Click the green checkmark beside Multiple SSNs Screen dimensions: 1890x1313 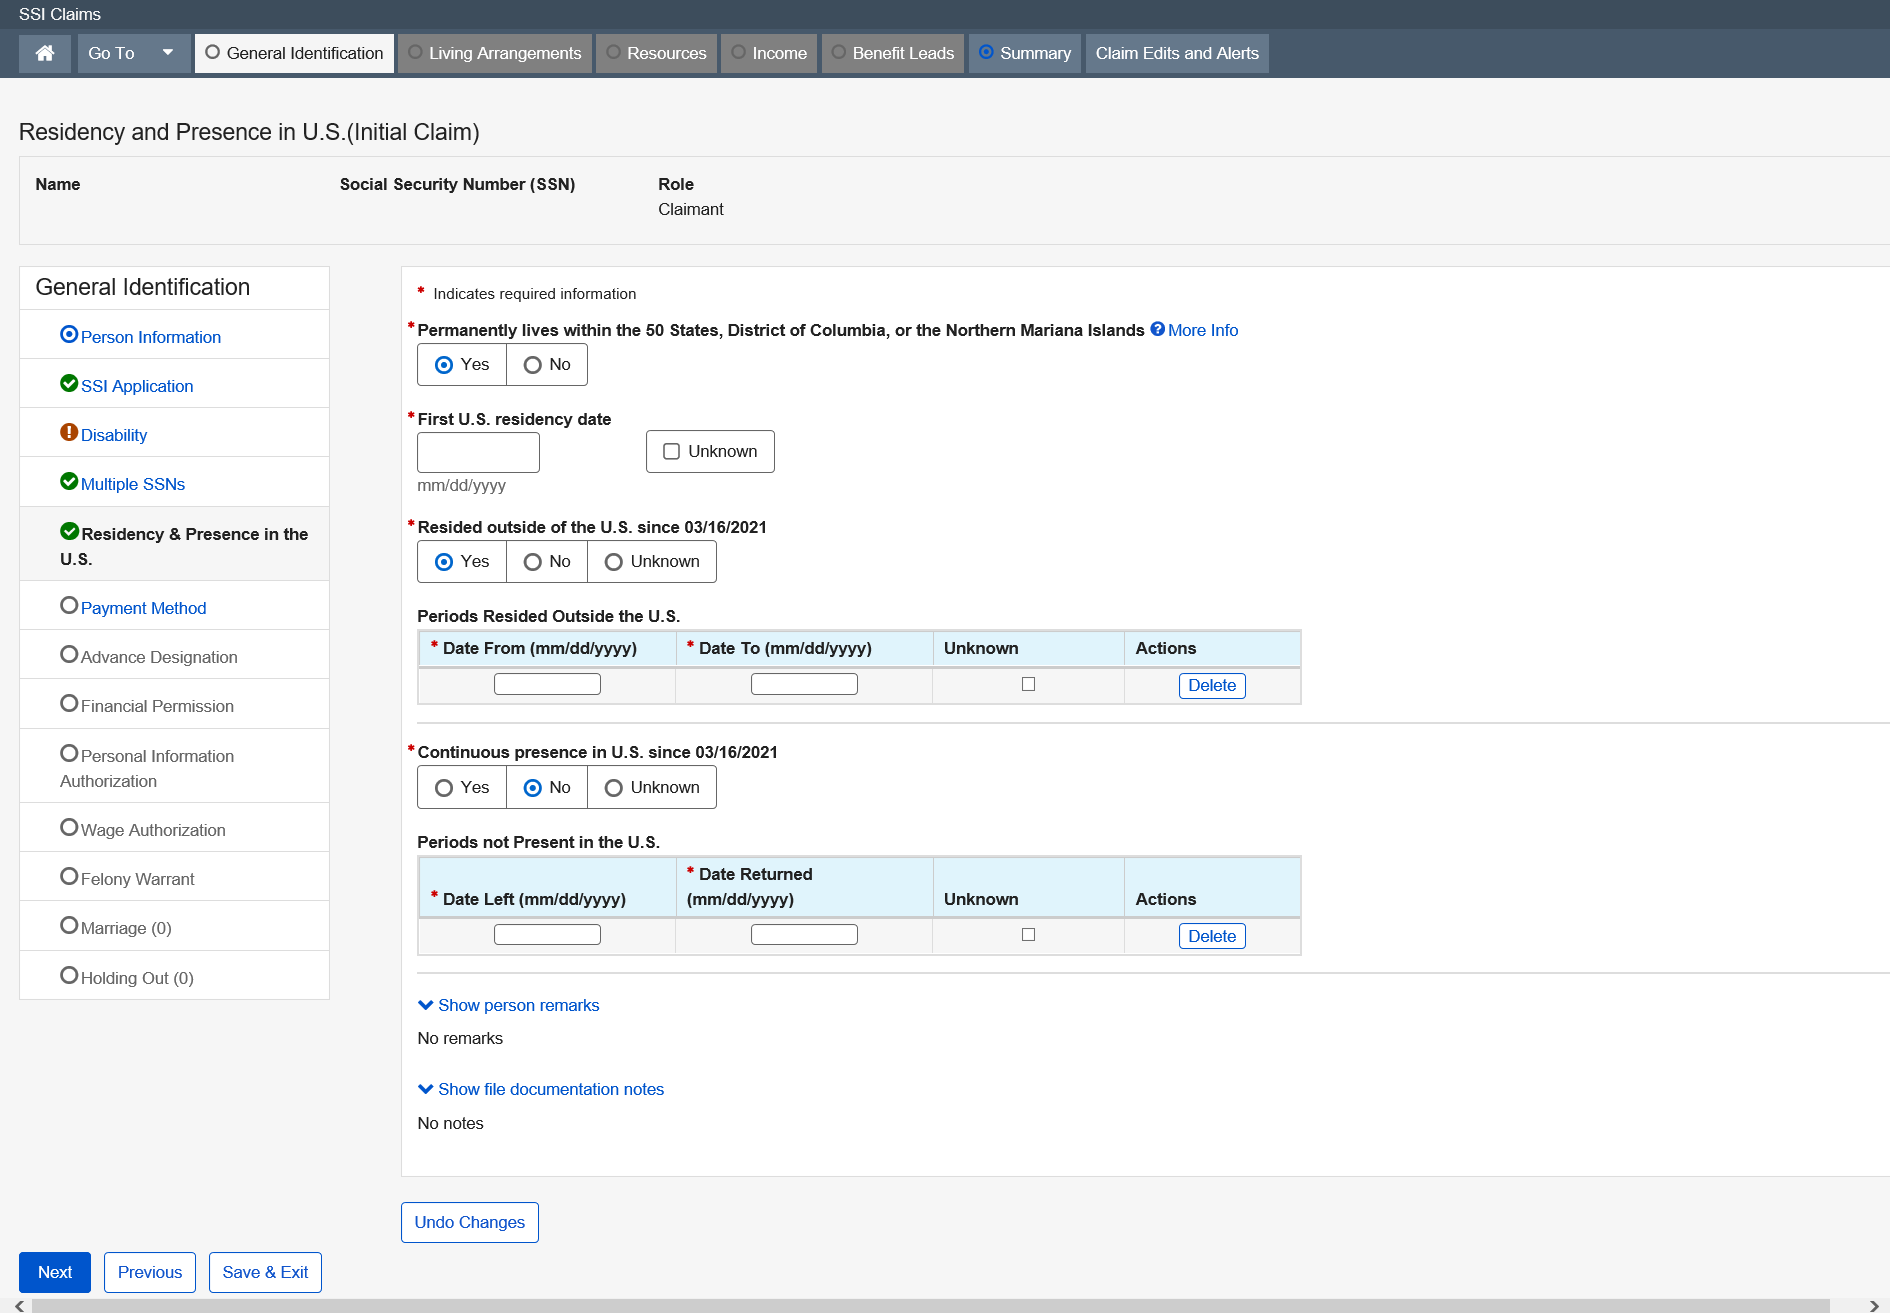[69, 482]
